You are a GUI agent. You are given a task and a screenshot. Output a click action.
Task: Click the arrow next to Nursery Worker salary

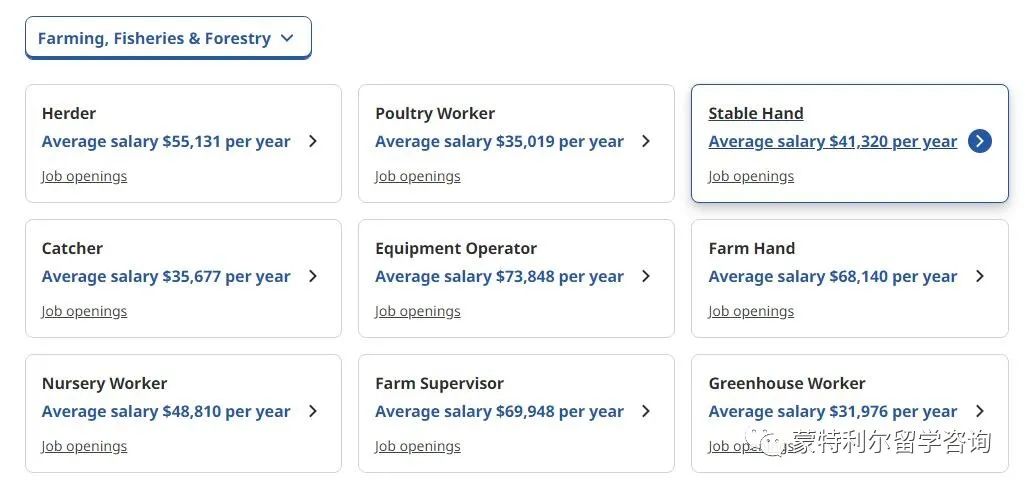click(313, 411)
